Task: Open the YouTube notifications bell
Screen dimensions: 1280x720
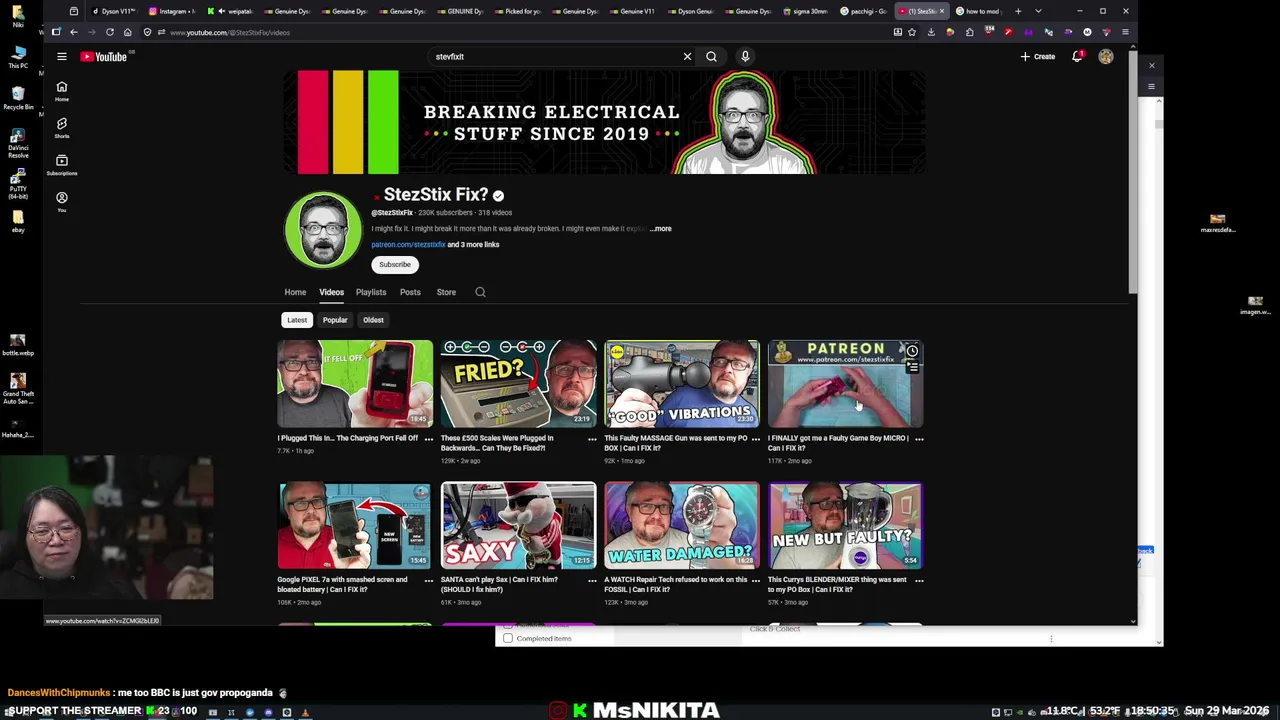Action: pyautogui.click(x=1077, y=57)
